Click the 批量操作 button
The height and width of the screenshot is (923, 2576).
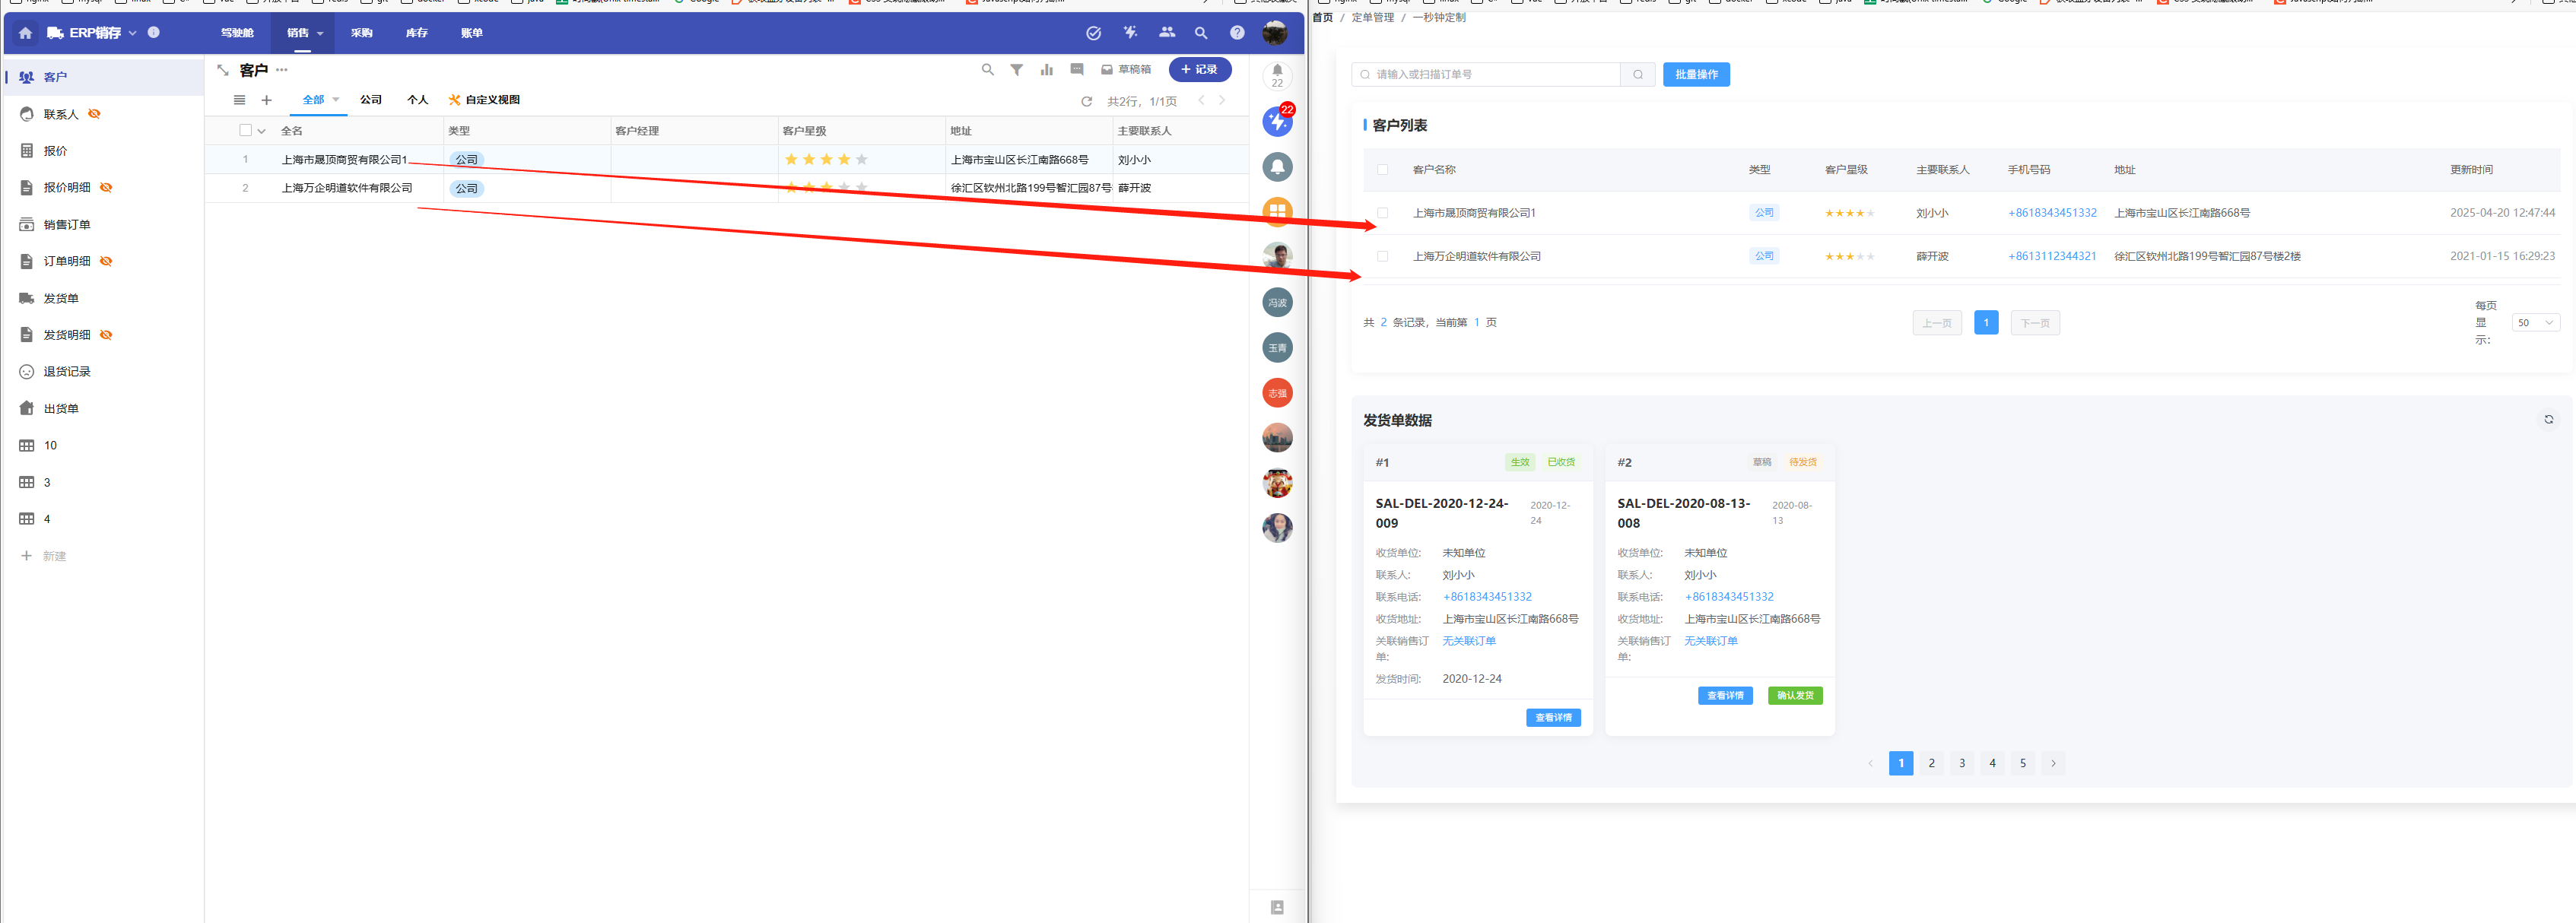coord(1696,75)
